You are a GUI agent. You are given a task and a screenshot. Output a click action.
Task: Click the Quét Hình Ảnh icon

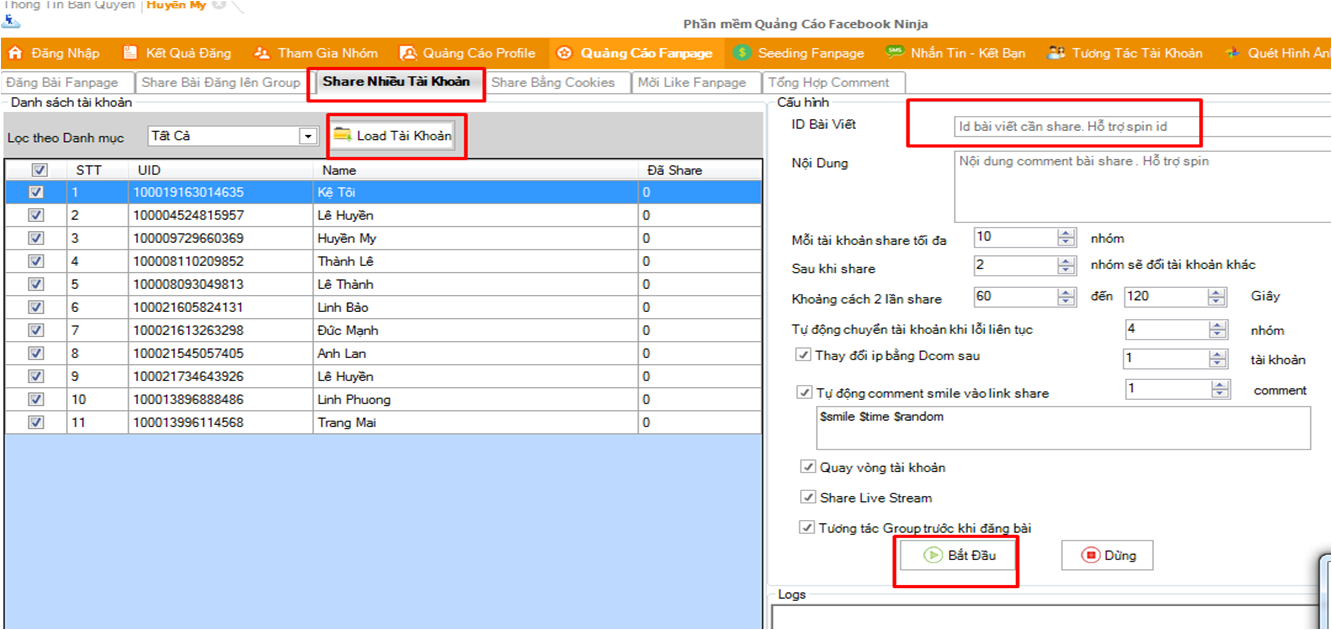(x=1232, y=53)
